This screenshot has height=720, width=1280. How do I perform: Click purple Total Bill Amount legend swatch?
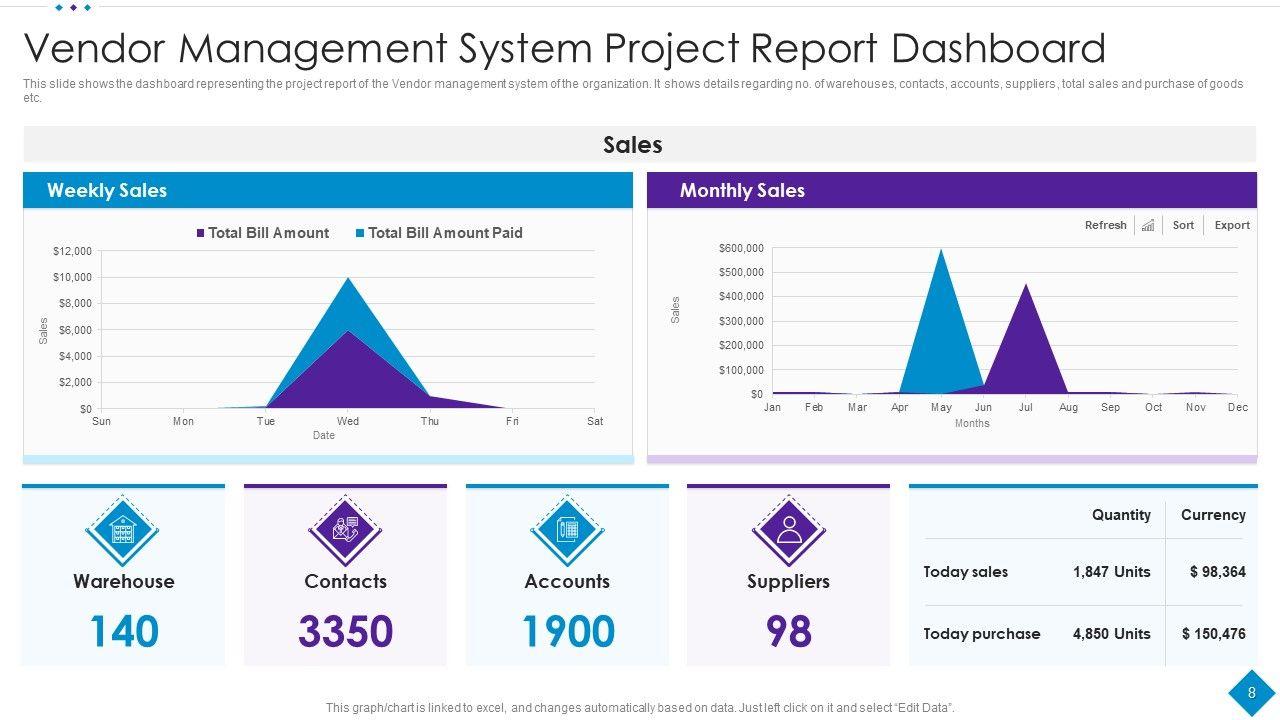pyautogui.click(x=201, y=233)
